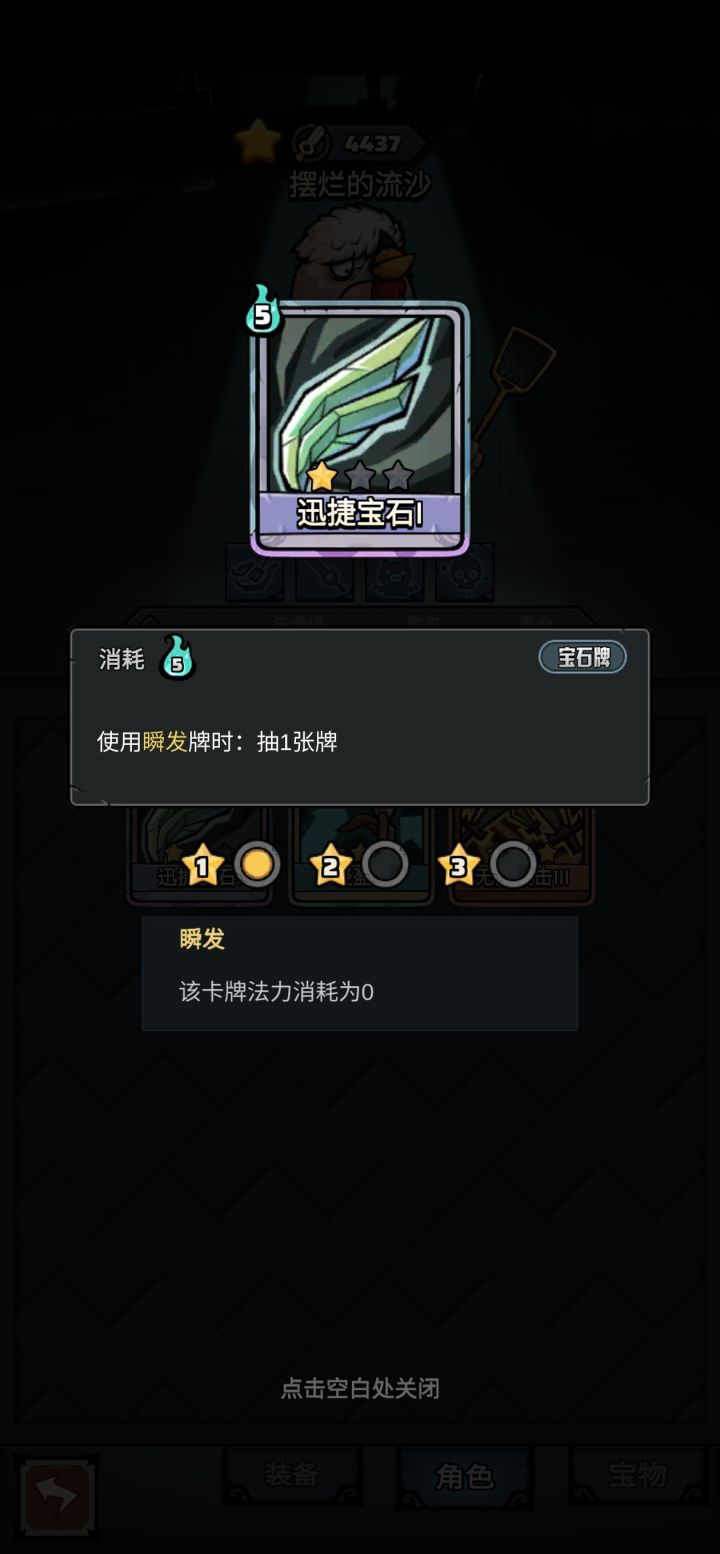This screenshot has height=1554, width=720.
Task: Click the yellow 瞬发 keyword link
Action: 165,741
